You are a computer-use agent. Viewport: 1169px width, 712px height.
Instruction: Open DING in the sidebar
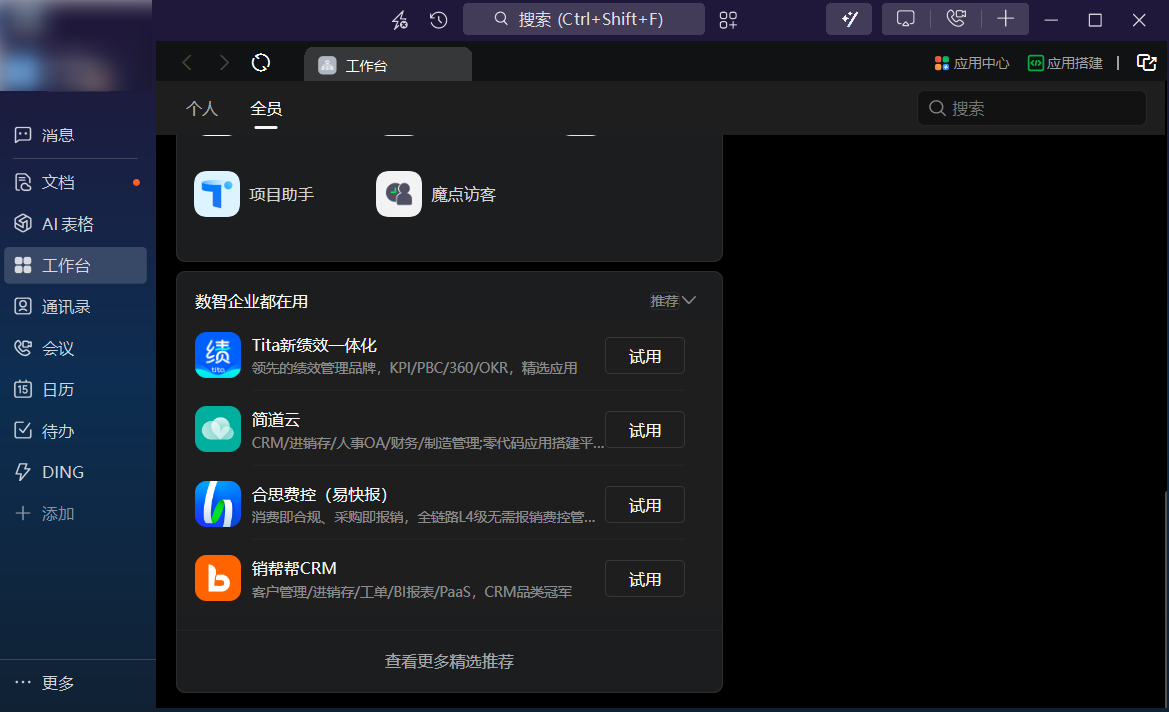[75, 472]
